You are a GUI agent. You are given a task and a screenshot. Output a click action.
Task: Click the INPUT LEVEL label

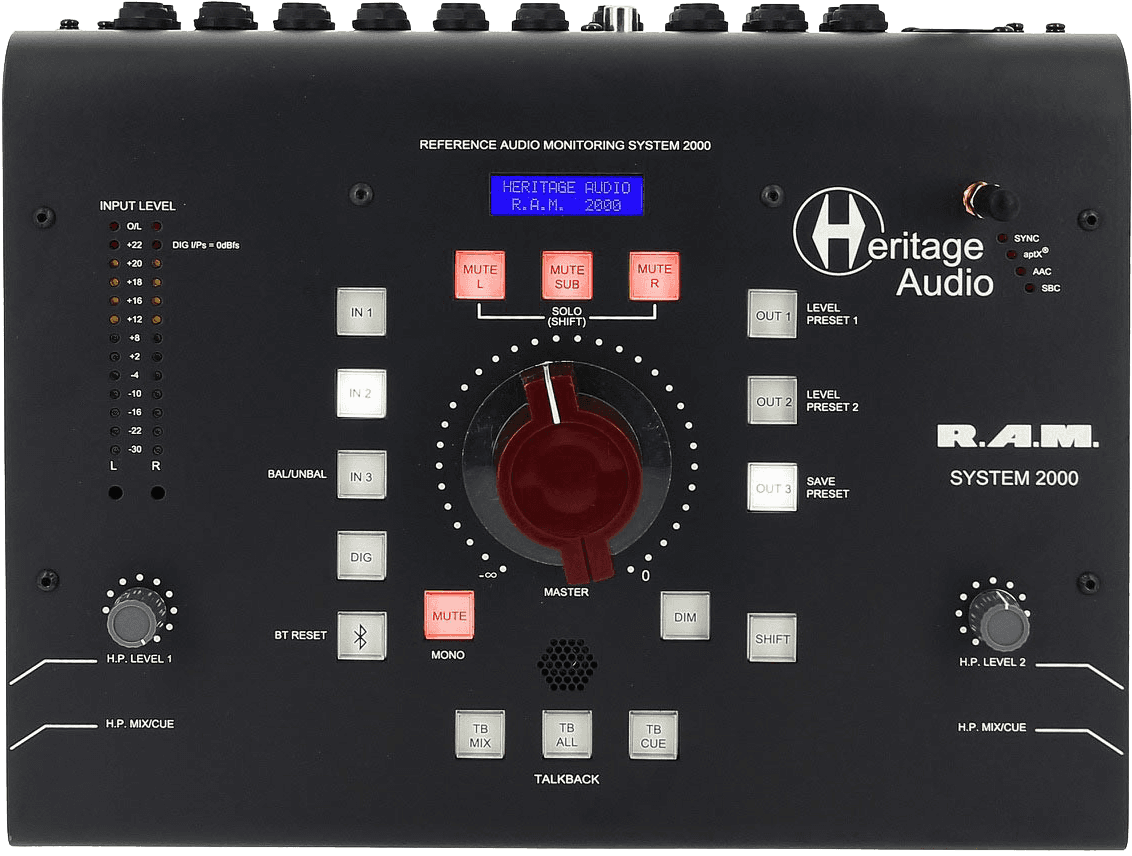click(137, 206)
